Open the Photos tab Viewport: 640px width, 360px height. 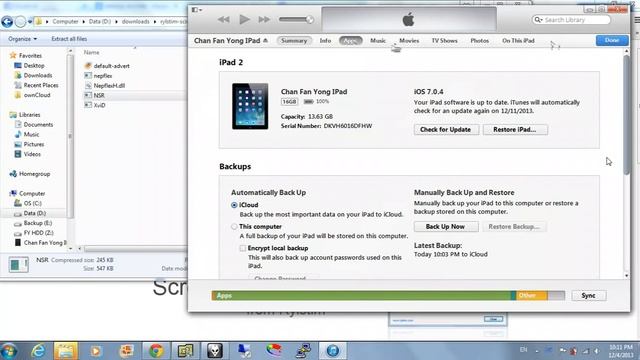click(x=480, y=40)
